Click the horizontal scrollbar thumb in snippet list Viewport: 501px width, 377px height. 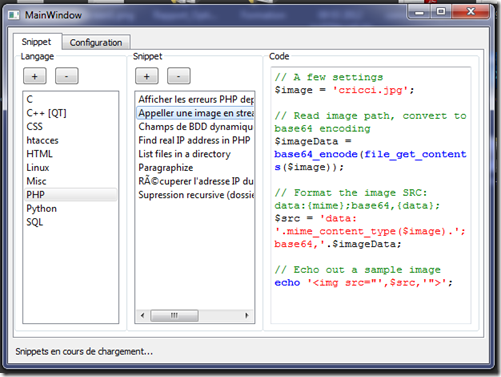pos(174,315)
